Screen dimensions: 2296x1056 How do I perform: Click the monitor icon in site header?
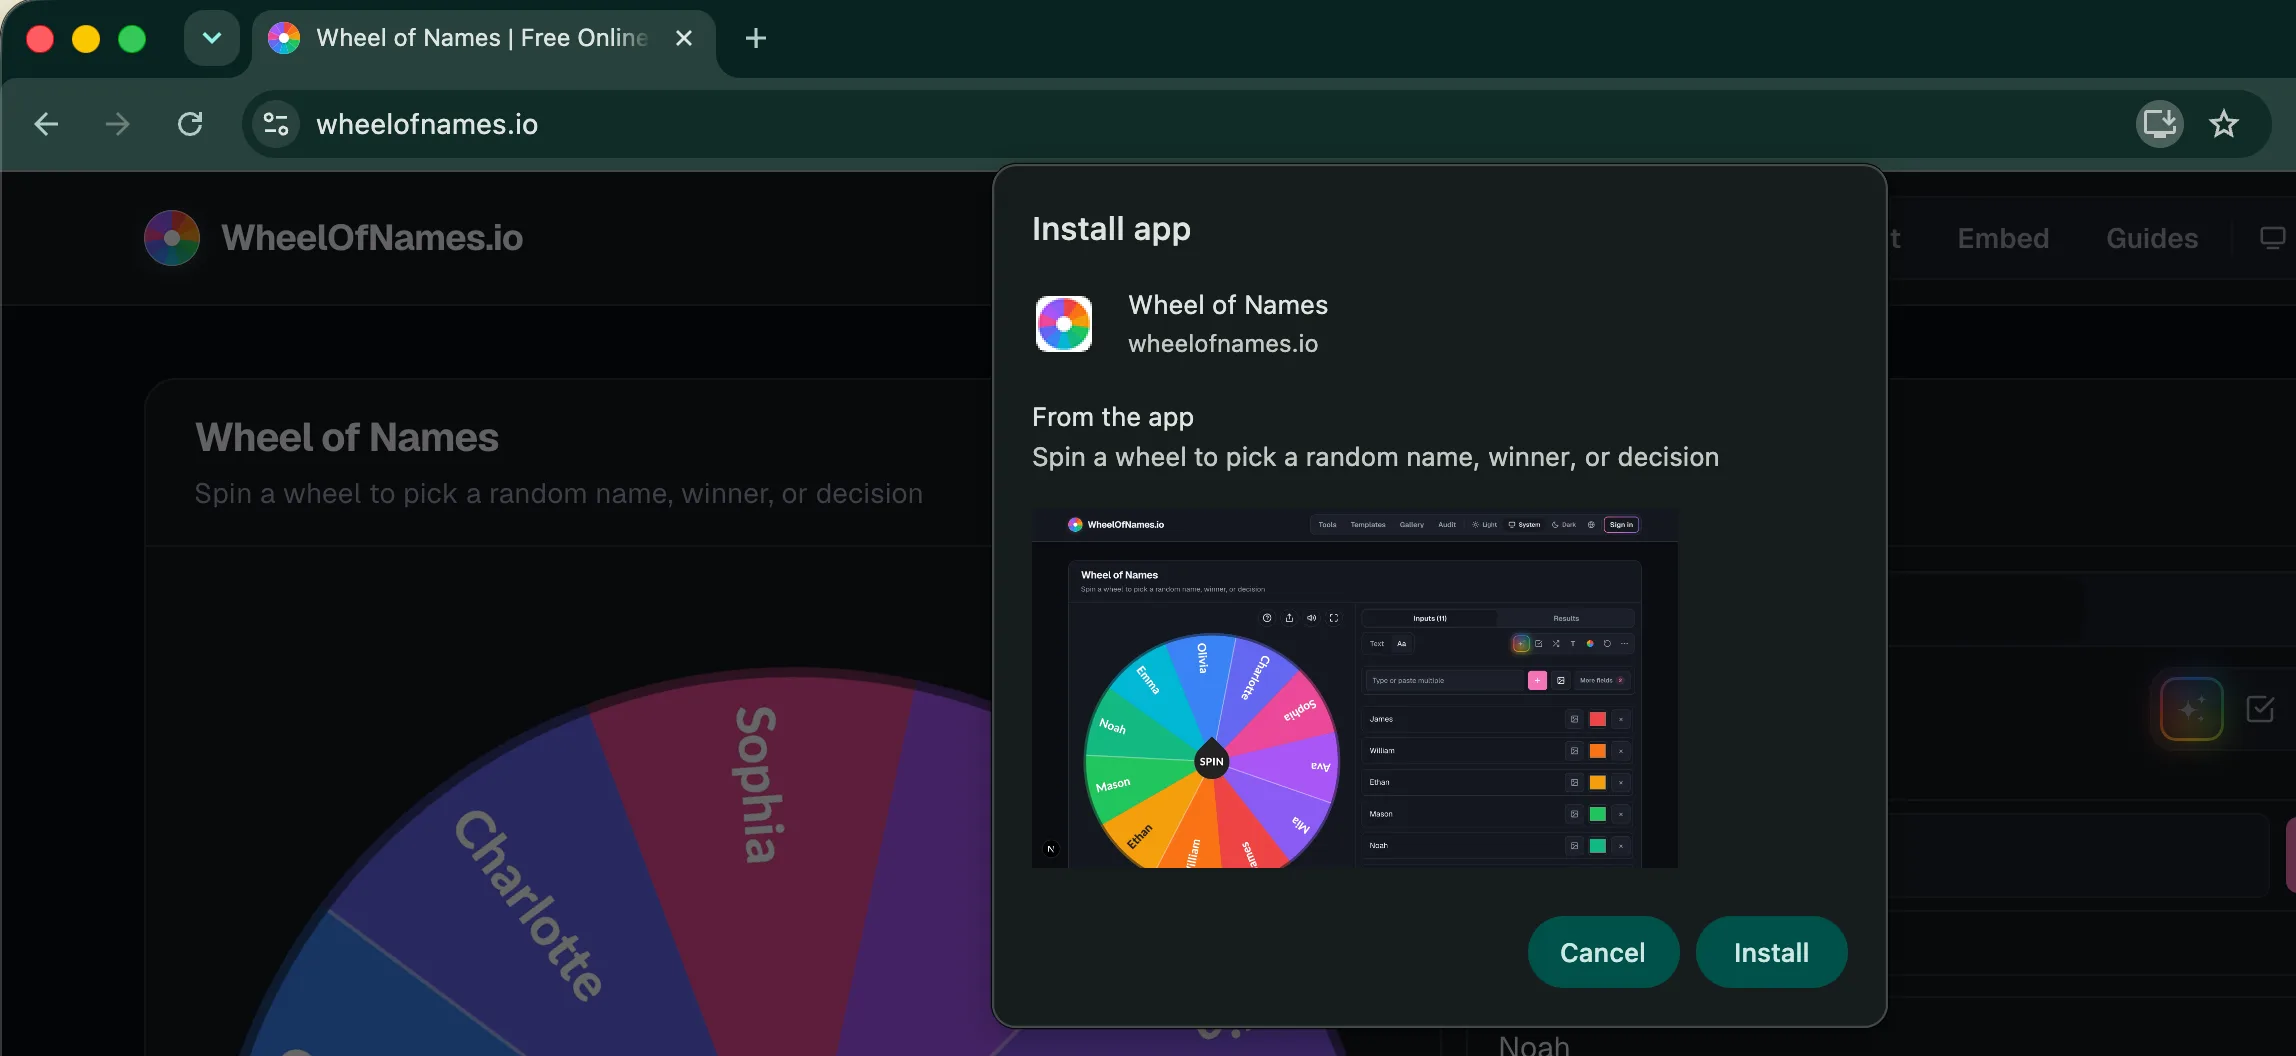[2272, 238]
